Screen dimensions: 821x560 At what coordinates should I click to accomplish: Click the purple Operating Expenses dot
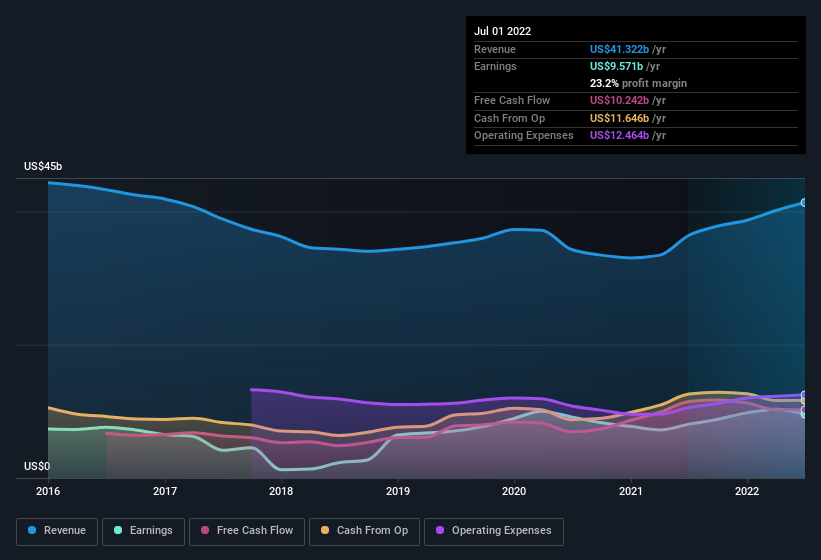pyautogui.click(x=440, y=531)
